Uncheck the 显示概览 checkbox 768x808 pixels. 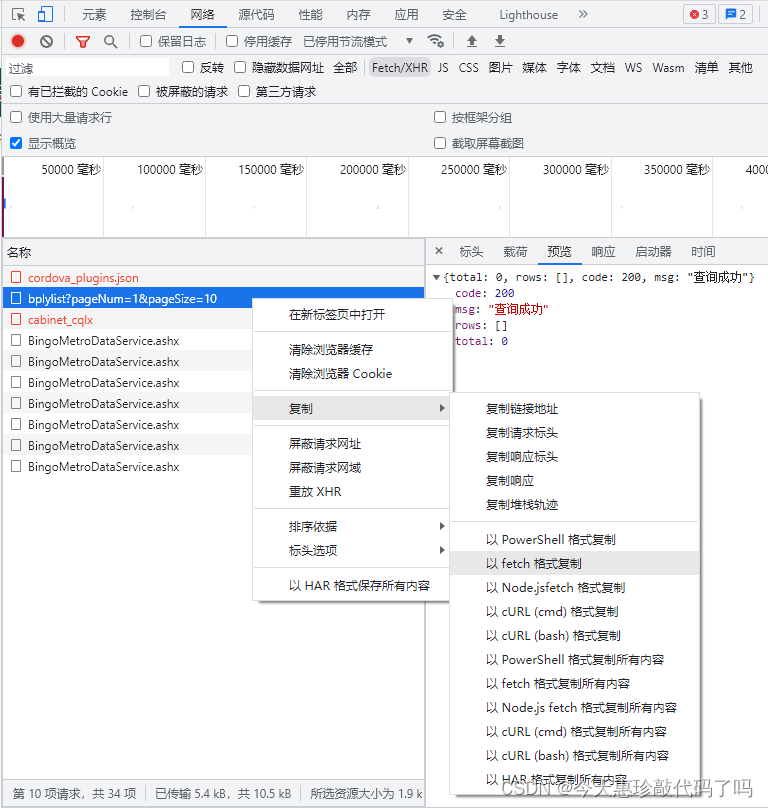tap(16, 143)
